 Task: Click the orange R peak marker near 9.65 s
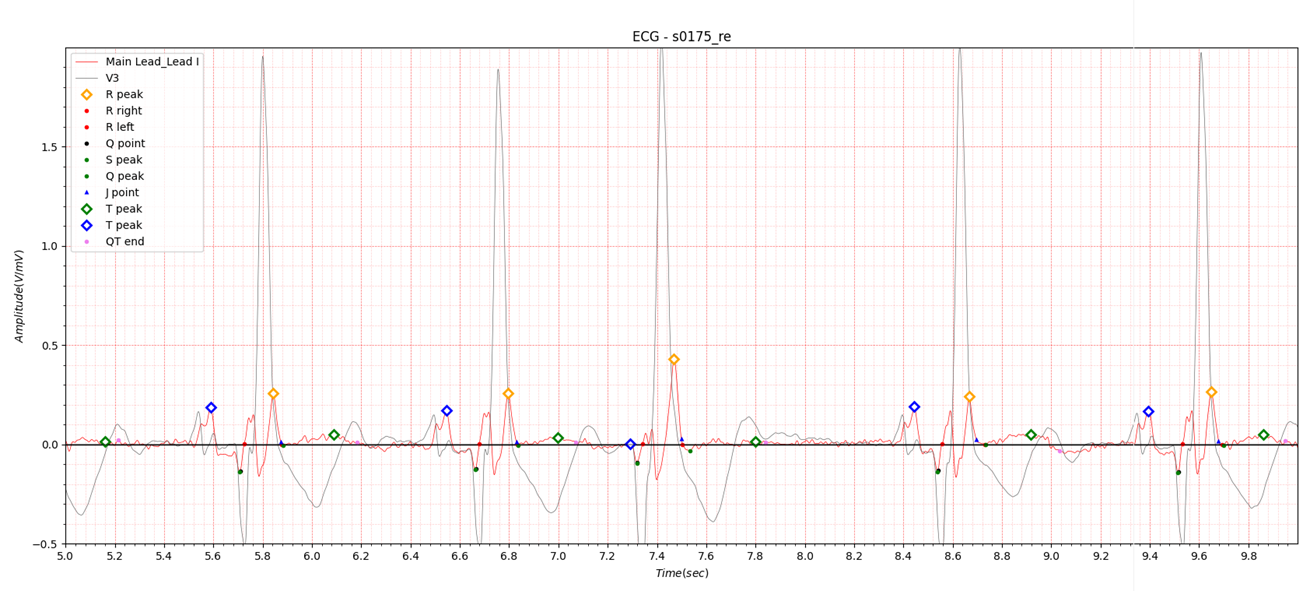point(1211,393)
